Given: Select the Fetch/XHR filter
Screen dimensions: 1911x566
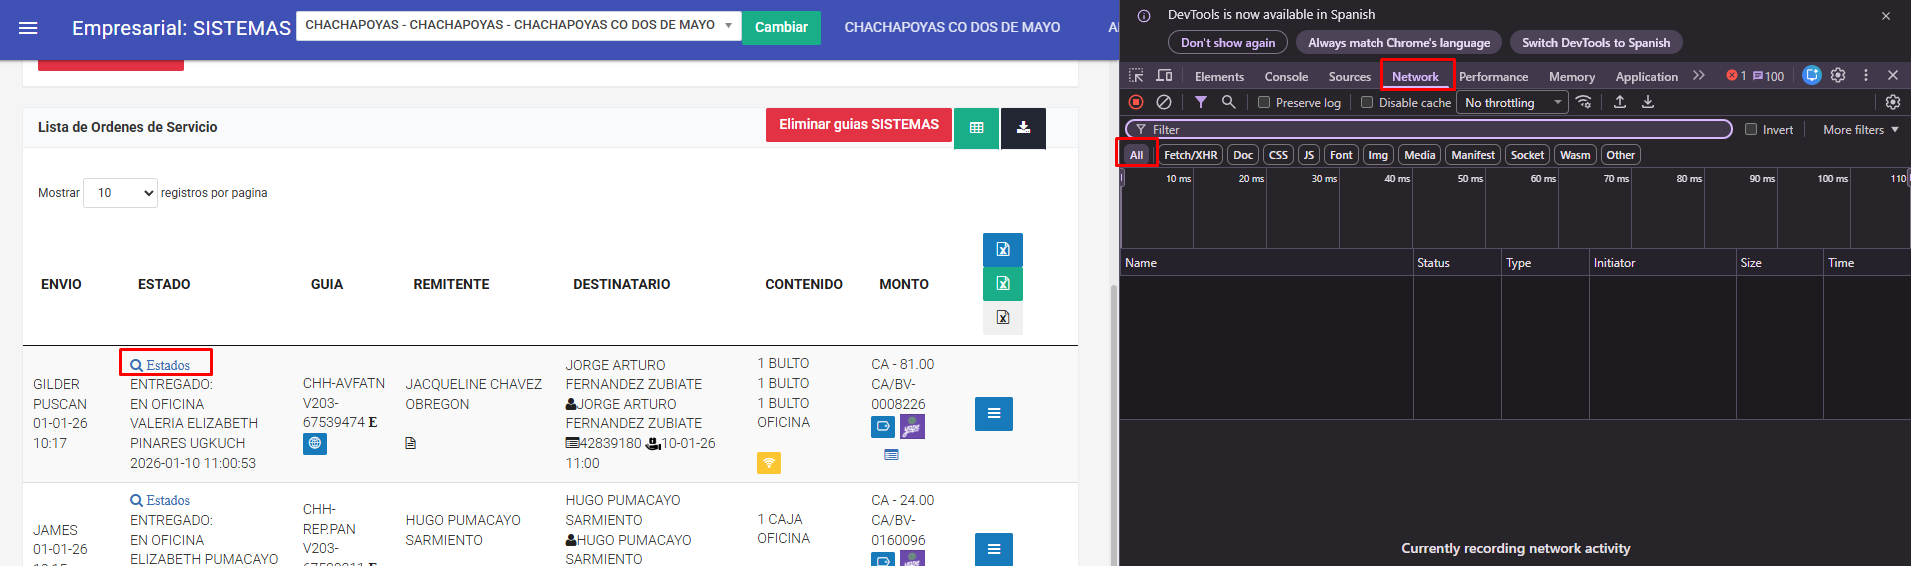Looking at the screenshot, I should [x=1190, y=155].
